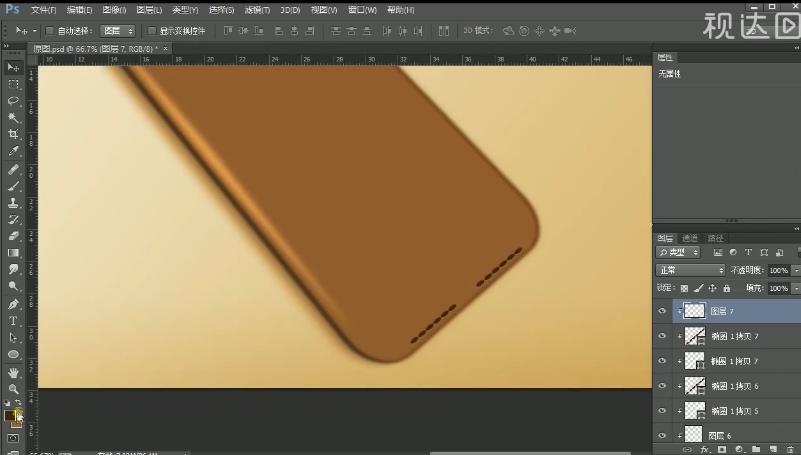Open the 文件(F) menu
This screenshot has width=801, height=455.
(x=43, y=9)
